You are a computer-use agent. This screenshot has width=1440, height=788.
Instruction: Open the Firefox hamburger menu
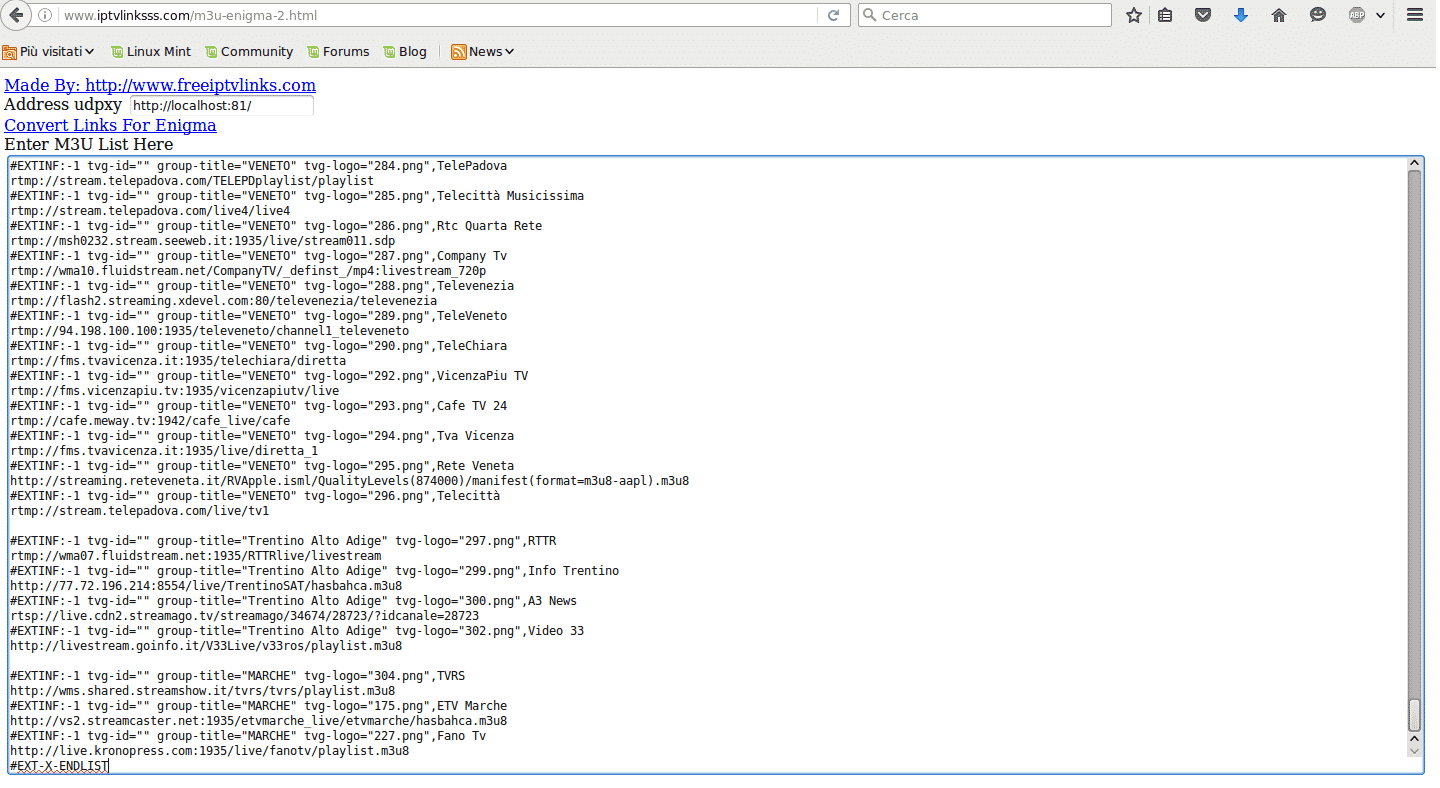1415,15
